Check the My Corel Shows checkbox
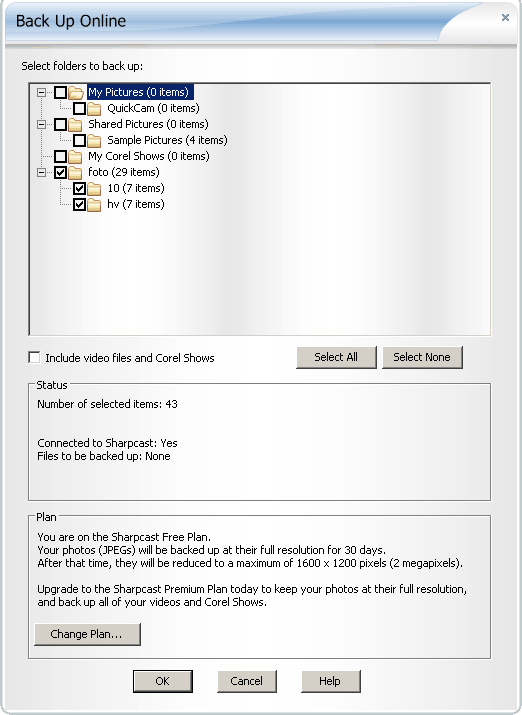The image size is (522, 715). pyautogui.click(x=61, y=156)
